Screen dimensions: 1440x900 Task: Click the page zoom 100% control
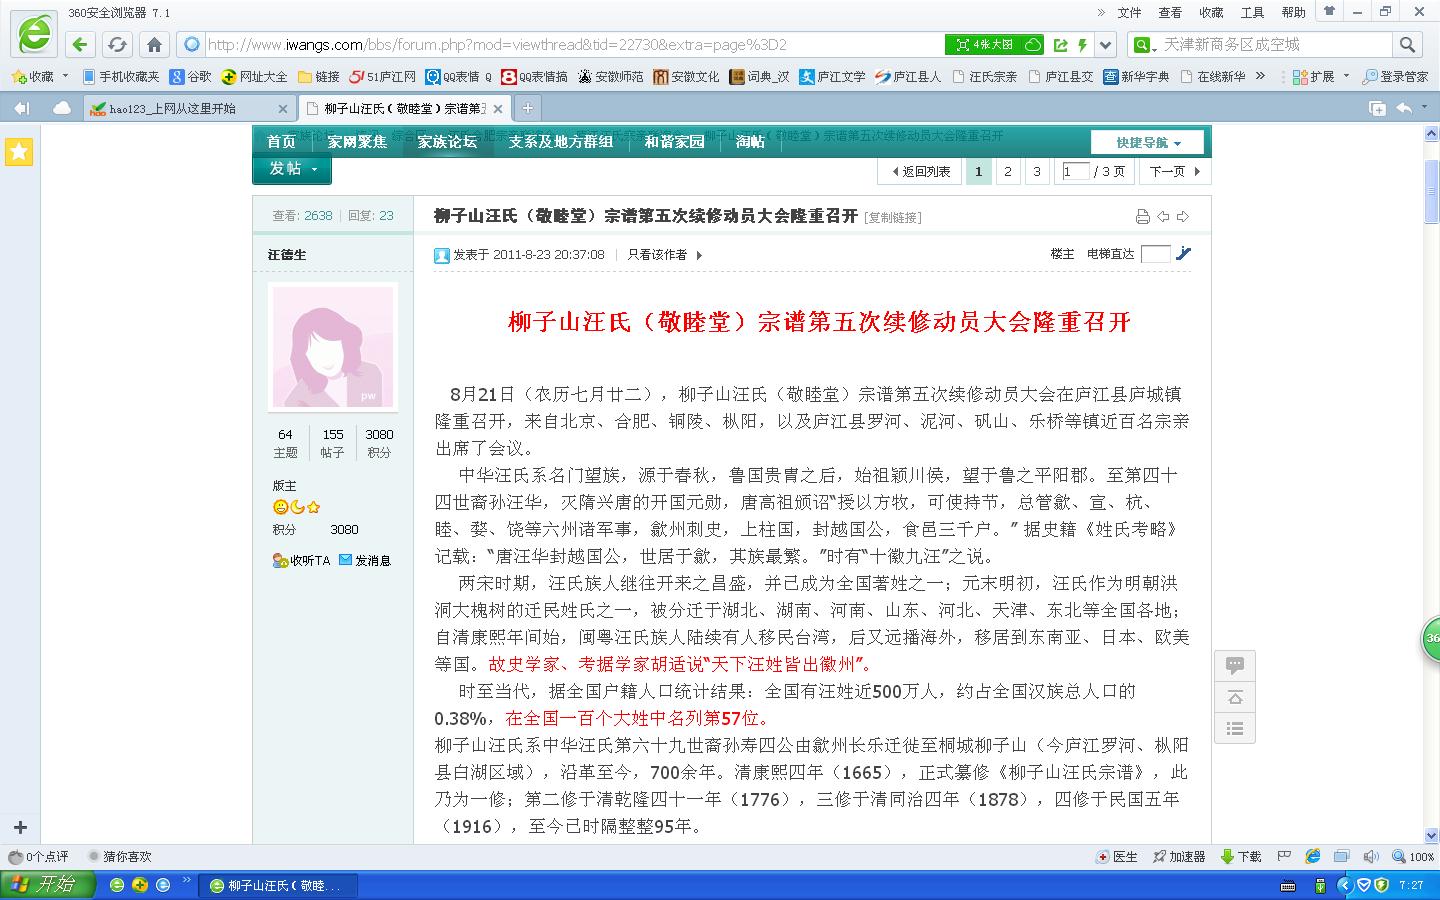click(1414, 857)
